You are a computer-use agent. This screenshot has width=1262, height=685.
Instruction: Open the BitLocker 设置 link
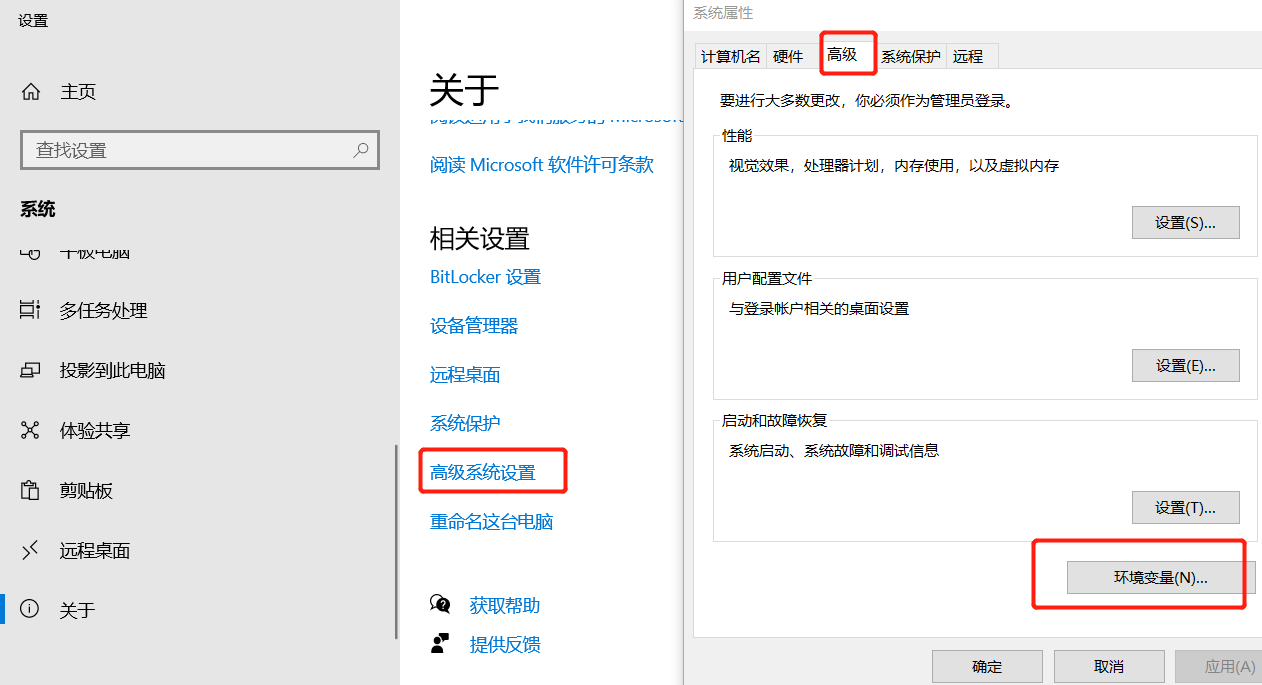tap(485, 277)
